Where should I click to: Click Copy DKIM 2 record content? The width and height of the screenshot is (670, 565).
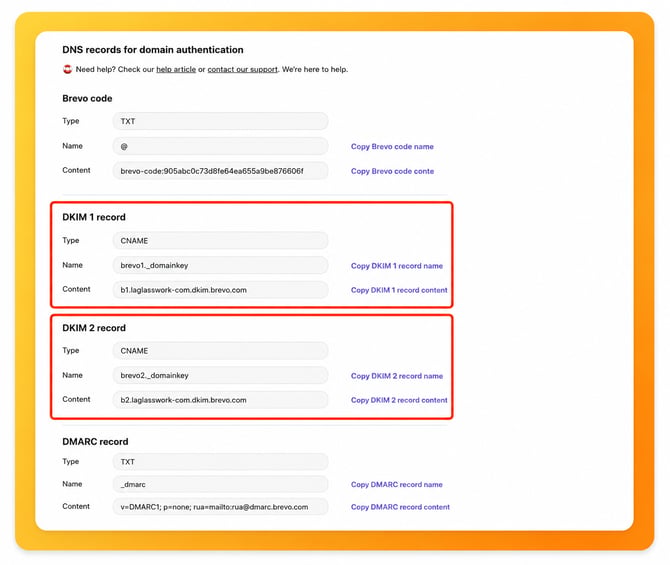(x=399, y=400)
